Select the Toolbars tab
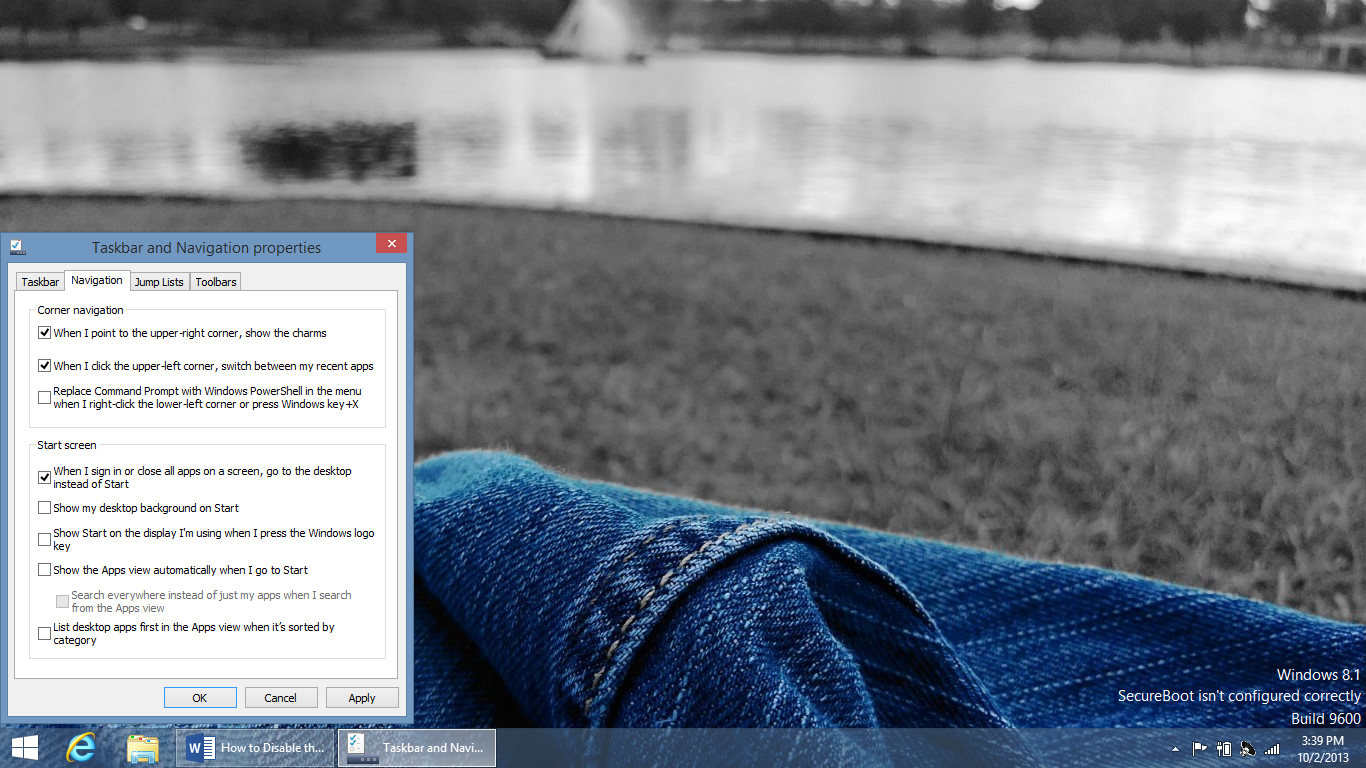 pos(216,282)
